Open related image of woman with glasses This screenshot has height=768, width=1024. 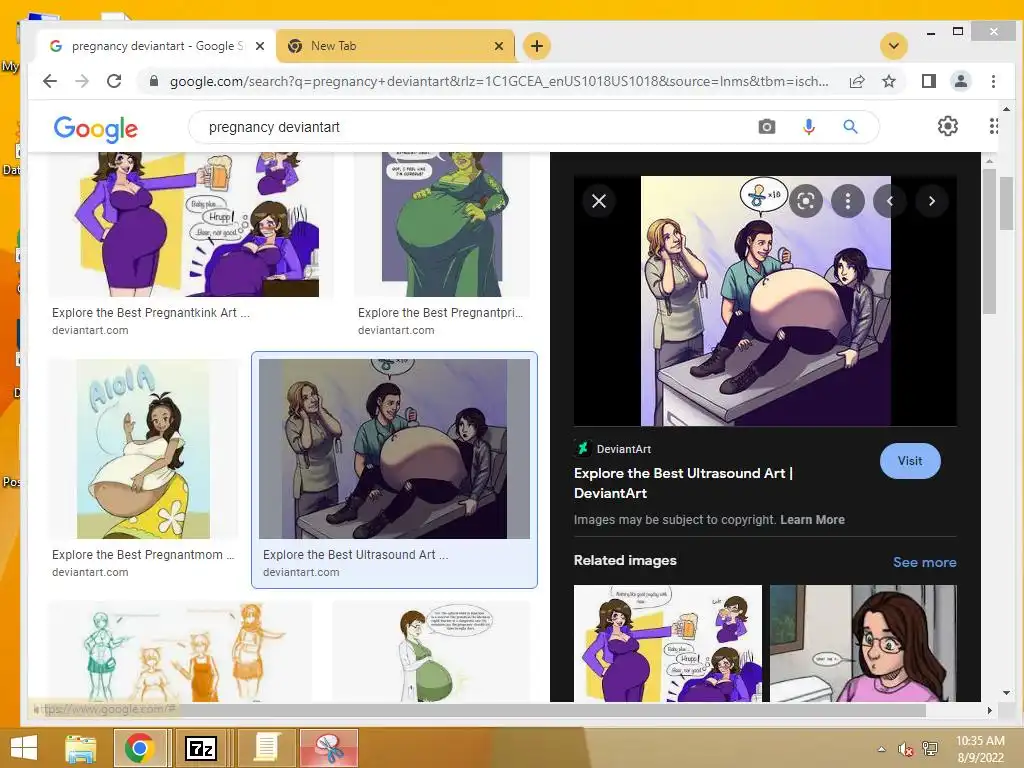point(863,643)
